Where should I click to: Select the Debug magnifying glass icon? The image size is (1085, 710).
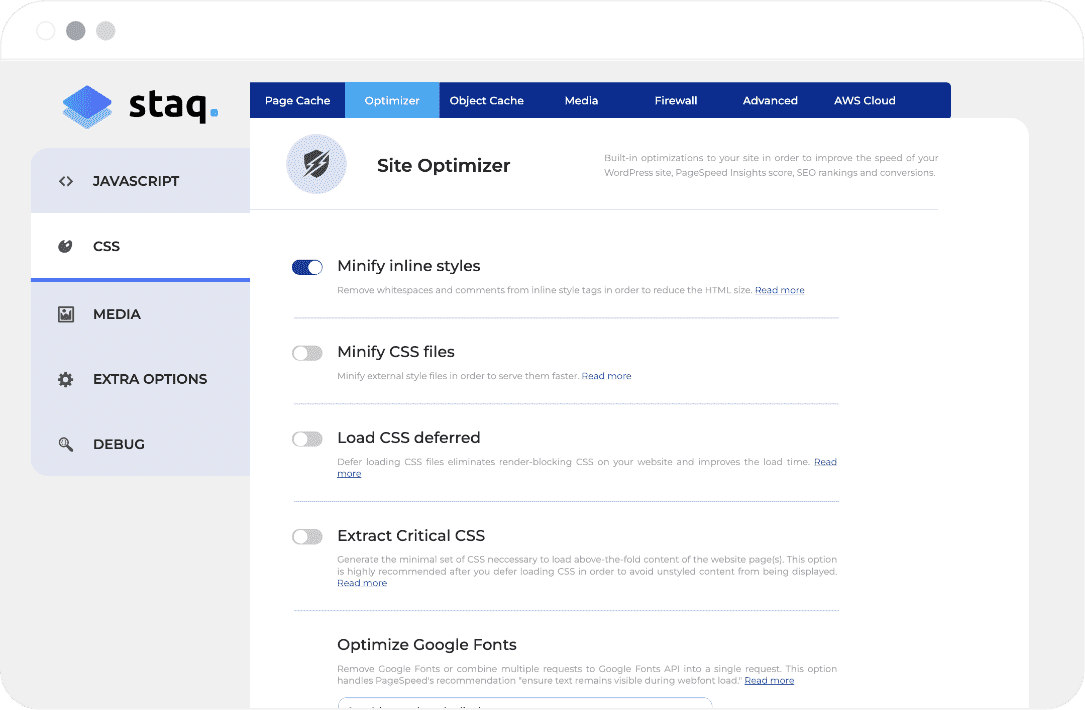click(x=65, y=444)
